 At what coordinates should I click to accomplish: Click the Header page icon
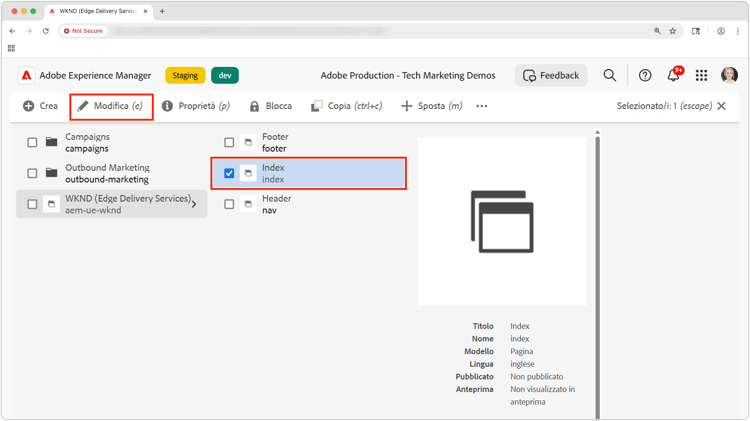248,204
